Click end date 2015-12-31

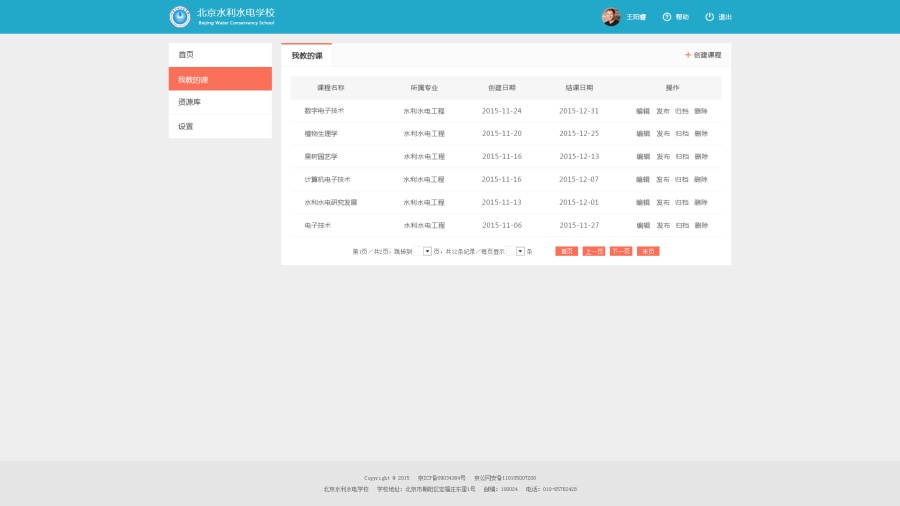click(579, 111)
